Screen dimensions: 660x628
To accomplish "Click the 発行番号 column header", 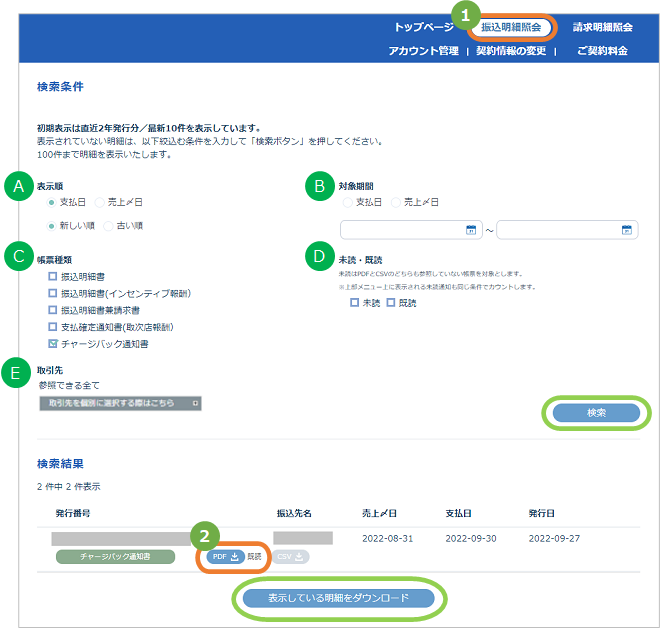I will 73,514.
